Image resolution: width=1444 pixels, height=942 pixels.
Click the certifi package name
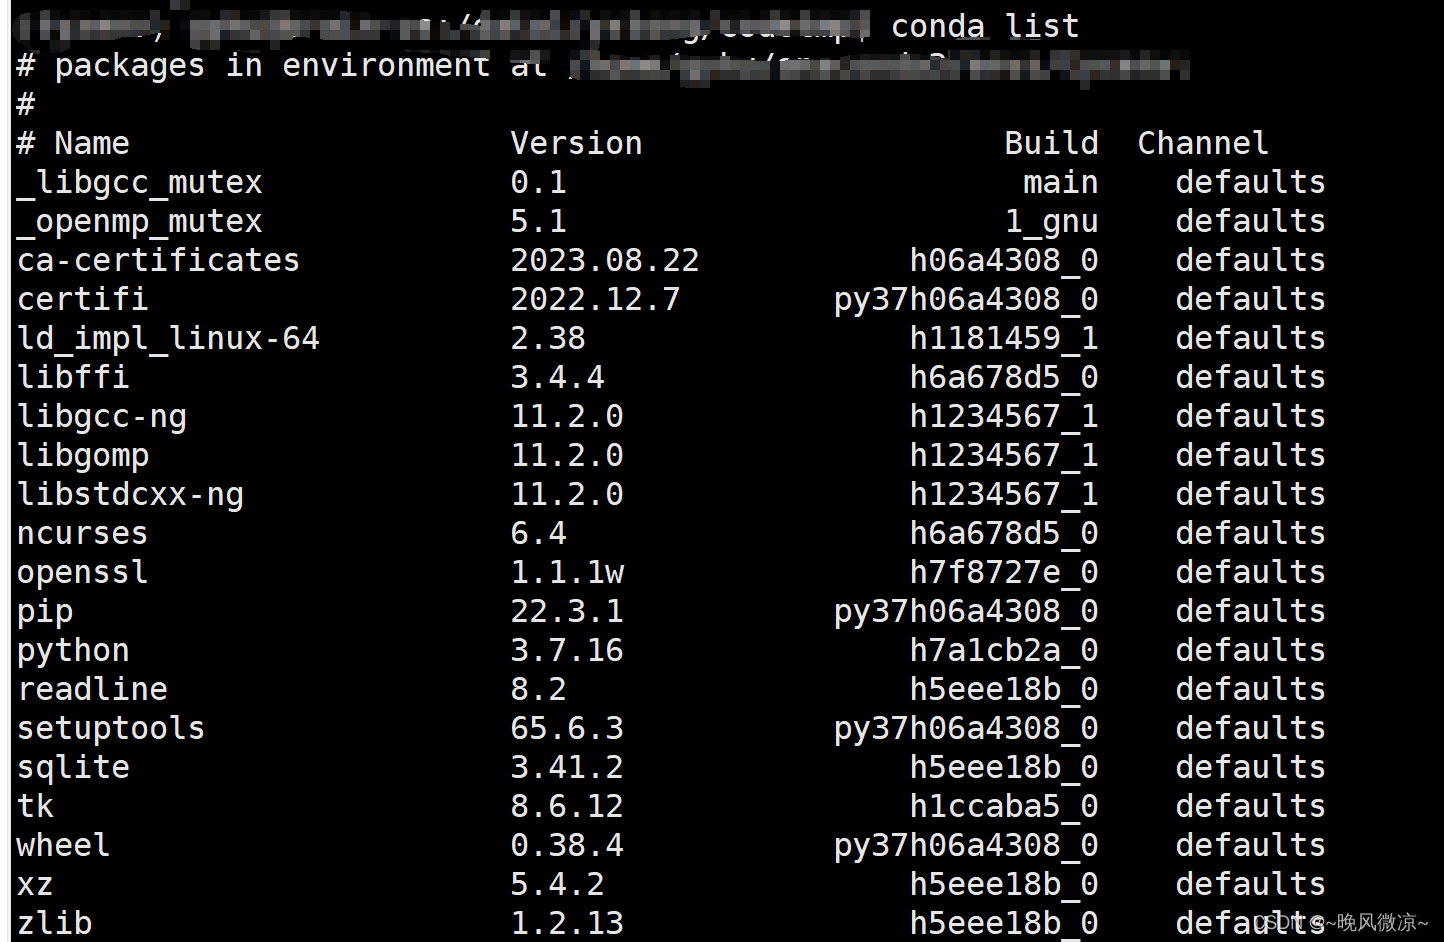83,299
